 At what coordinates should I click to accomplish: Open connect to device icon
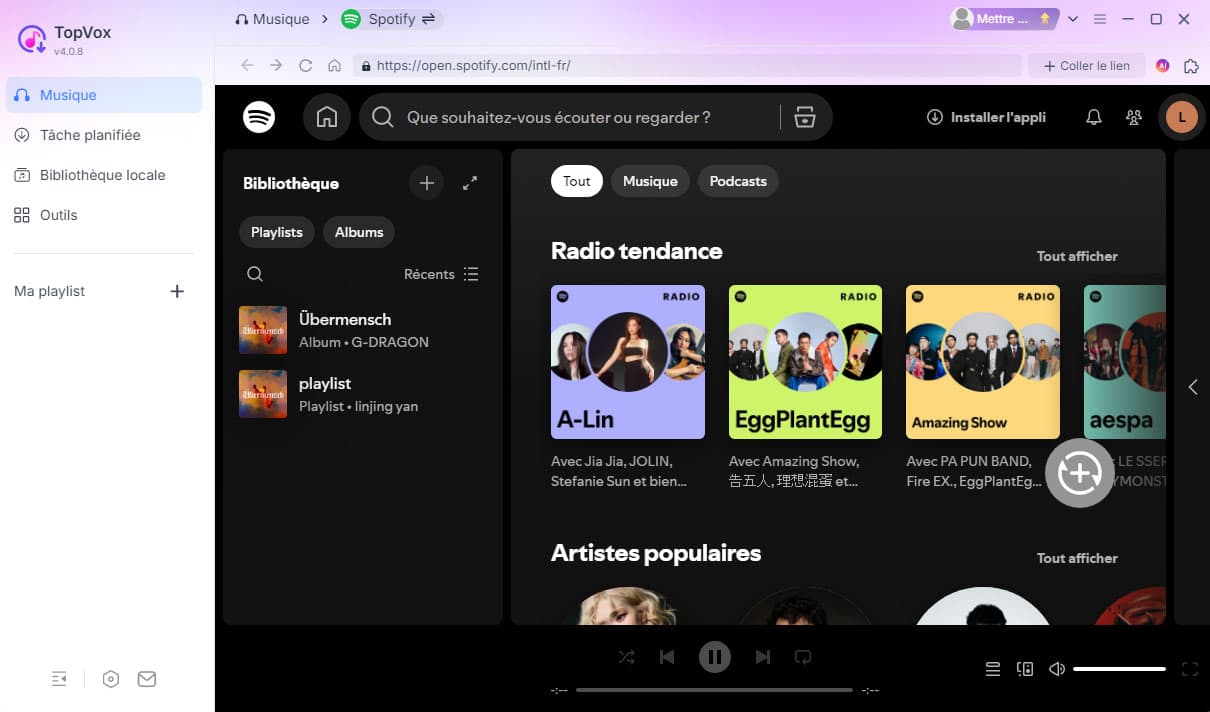(1025, 669)
